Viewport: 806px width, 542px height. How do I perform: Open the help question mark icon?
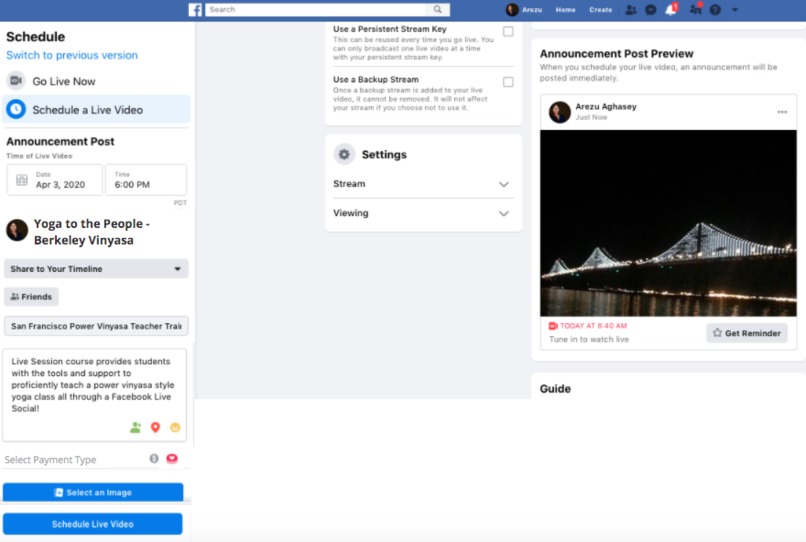click(x=715, y=10)
